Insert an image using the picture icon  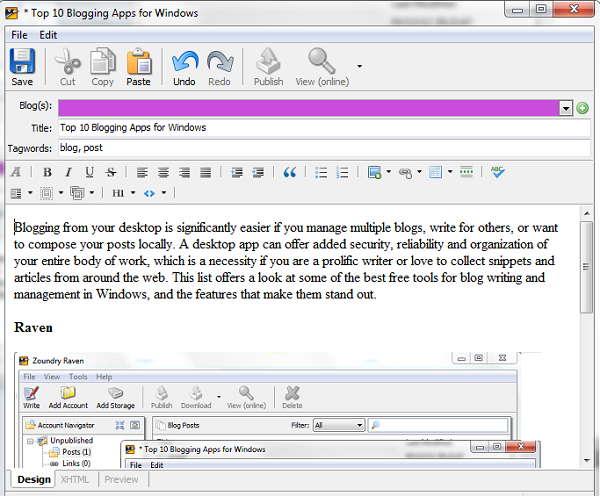pyautogui.click(x=374, y=173)
